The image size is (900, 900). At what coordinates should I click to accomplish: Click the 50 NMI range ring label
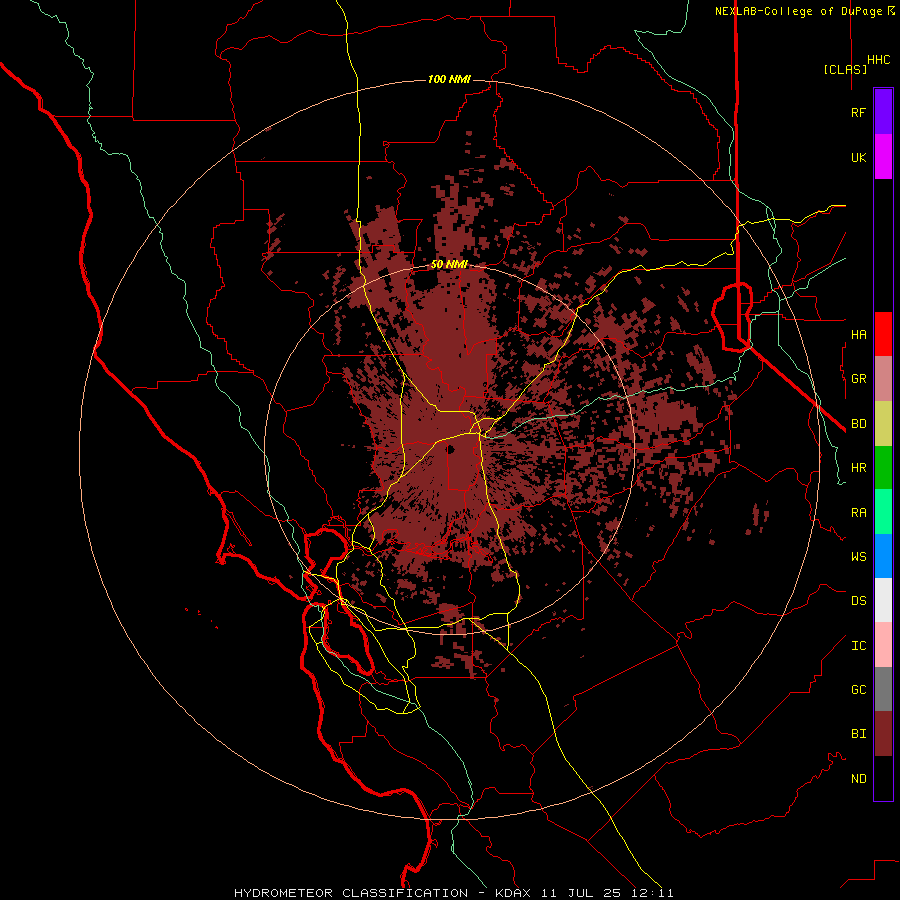449,265
